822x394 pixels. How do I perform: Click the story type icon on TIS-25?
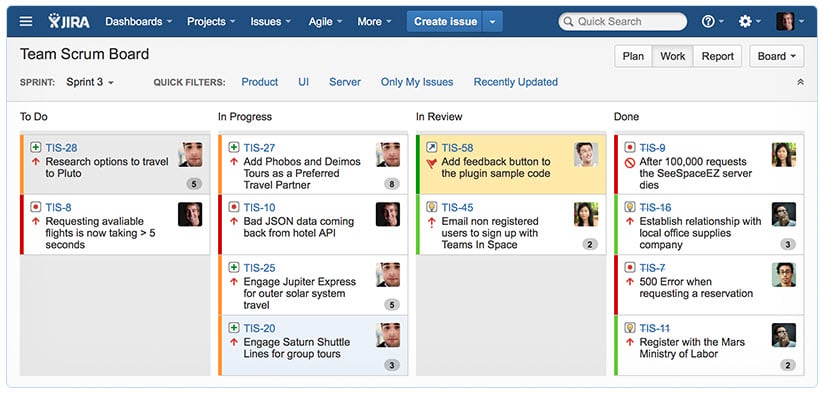234,268
